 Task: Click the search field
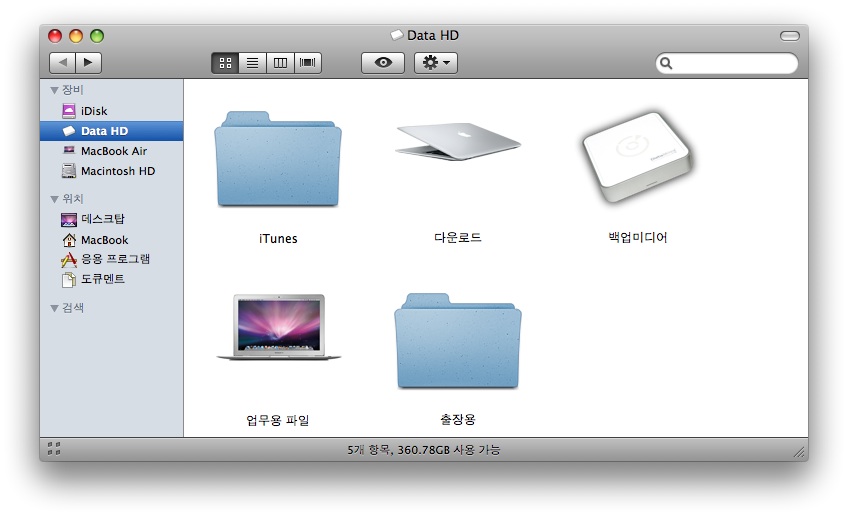point(727,63)
